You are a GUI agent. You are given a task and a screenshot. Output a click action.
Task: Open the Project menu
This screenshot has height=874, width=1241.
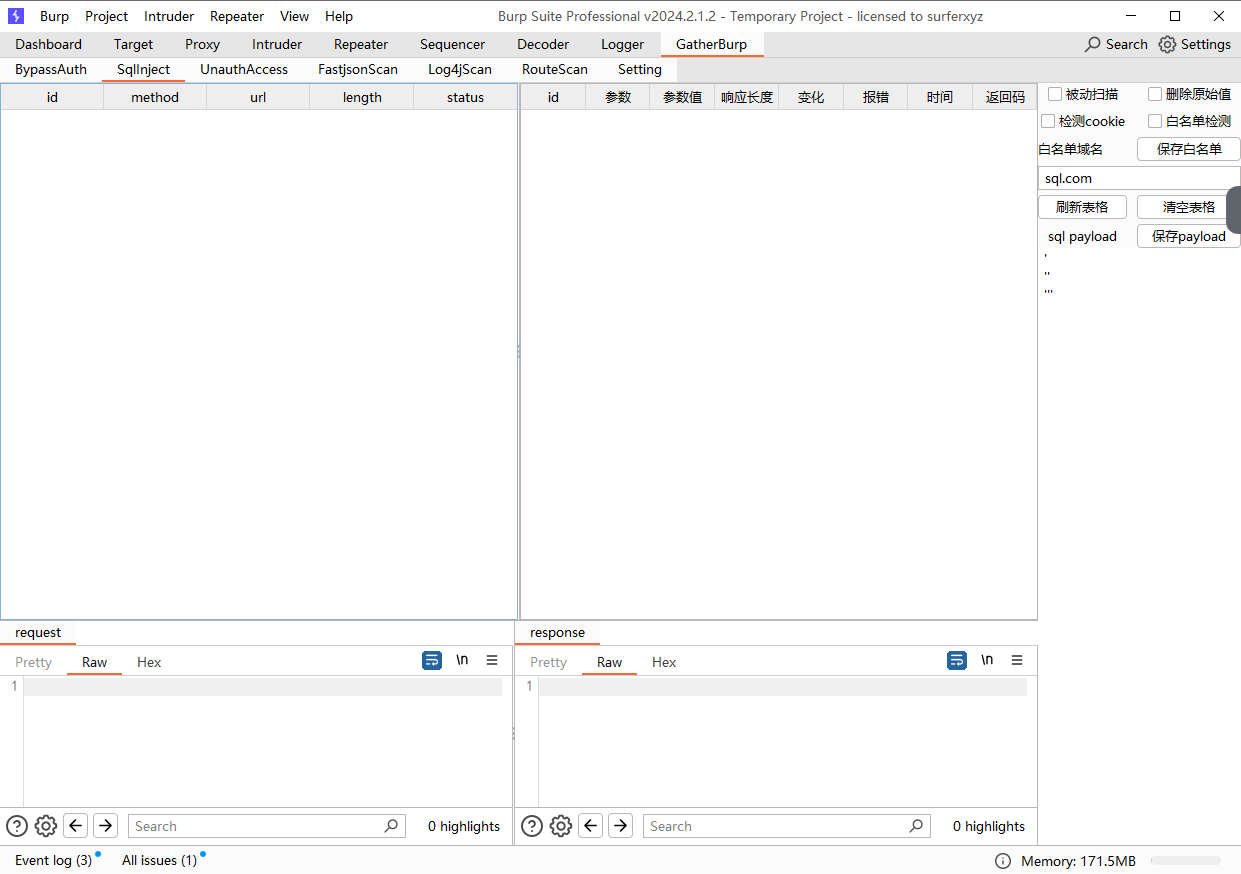(106, 16)
